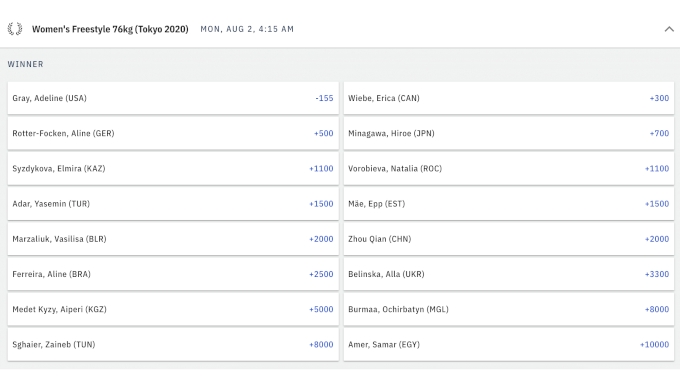Pick Zhou Qian (CHN) at +2000
The width and height of the screenshot is (680, 382).
point(509,239)
